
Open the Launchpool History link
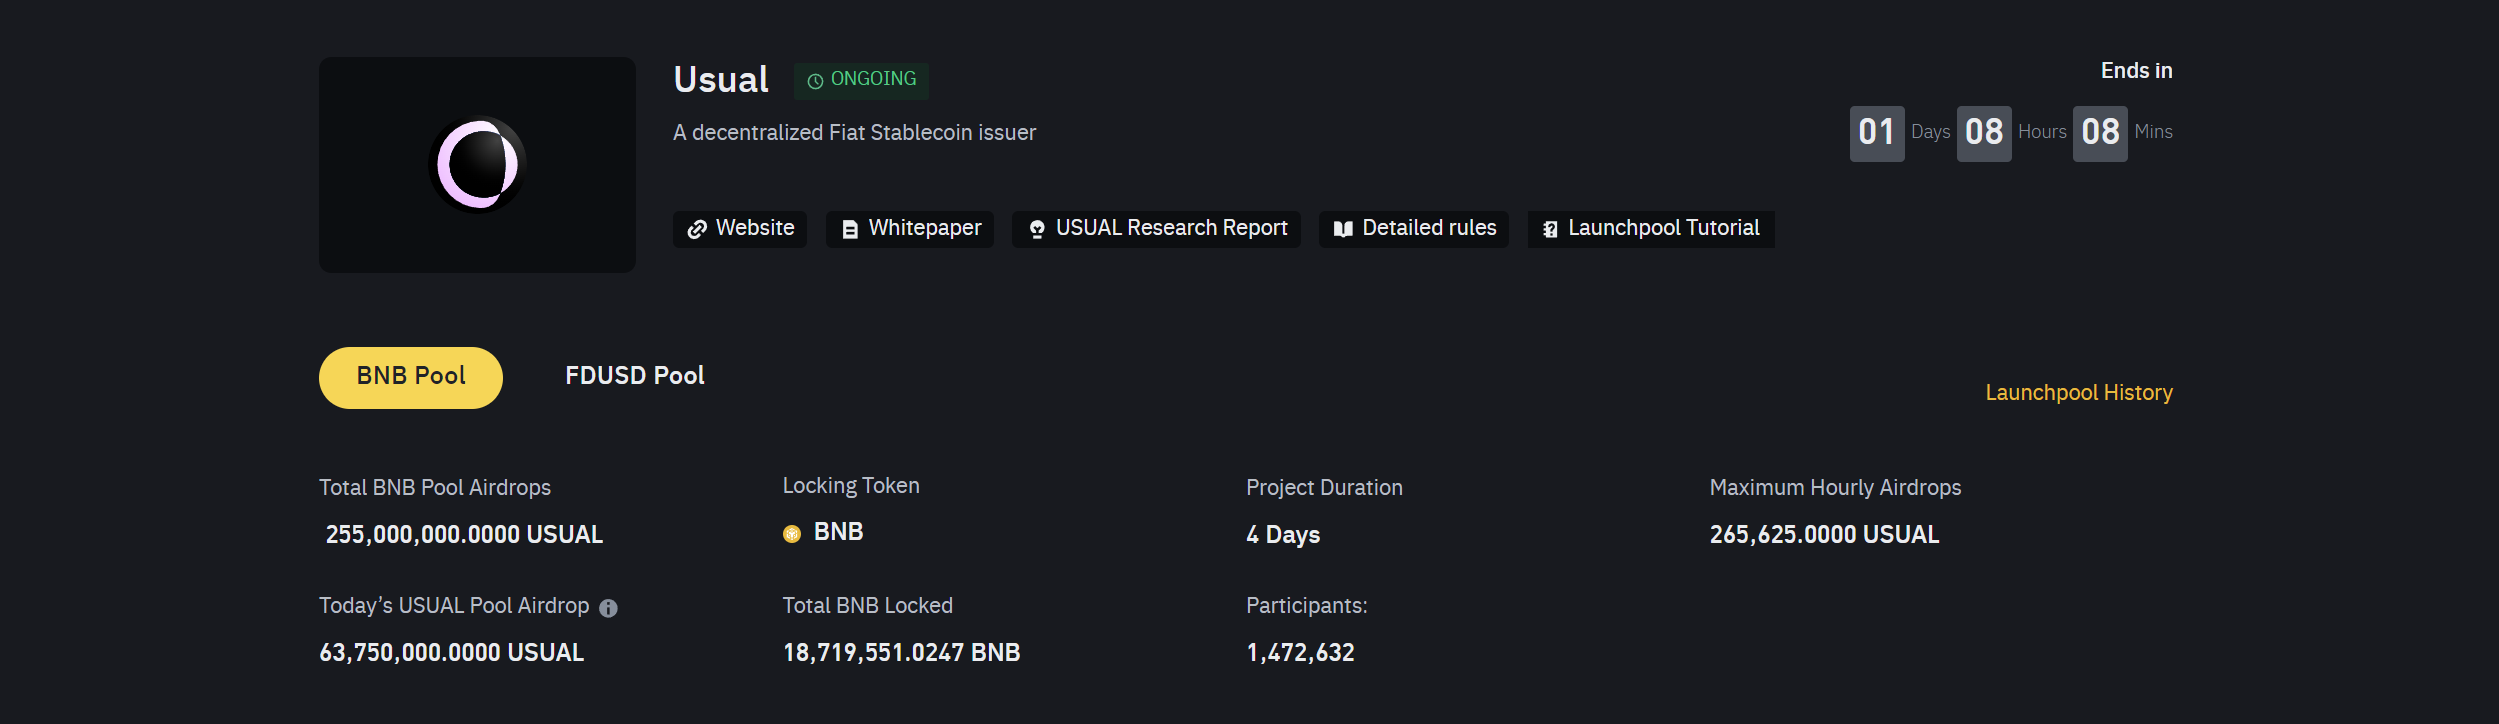(2078, 393)
